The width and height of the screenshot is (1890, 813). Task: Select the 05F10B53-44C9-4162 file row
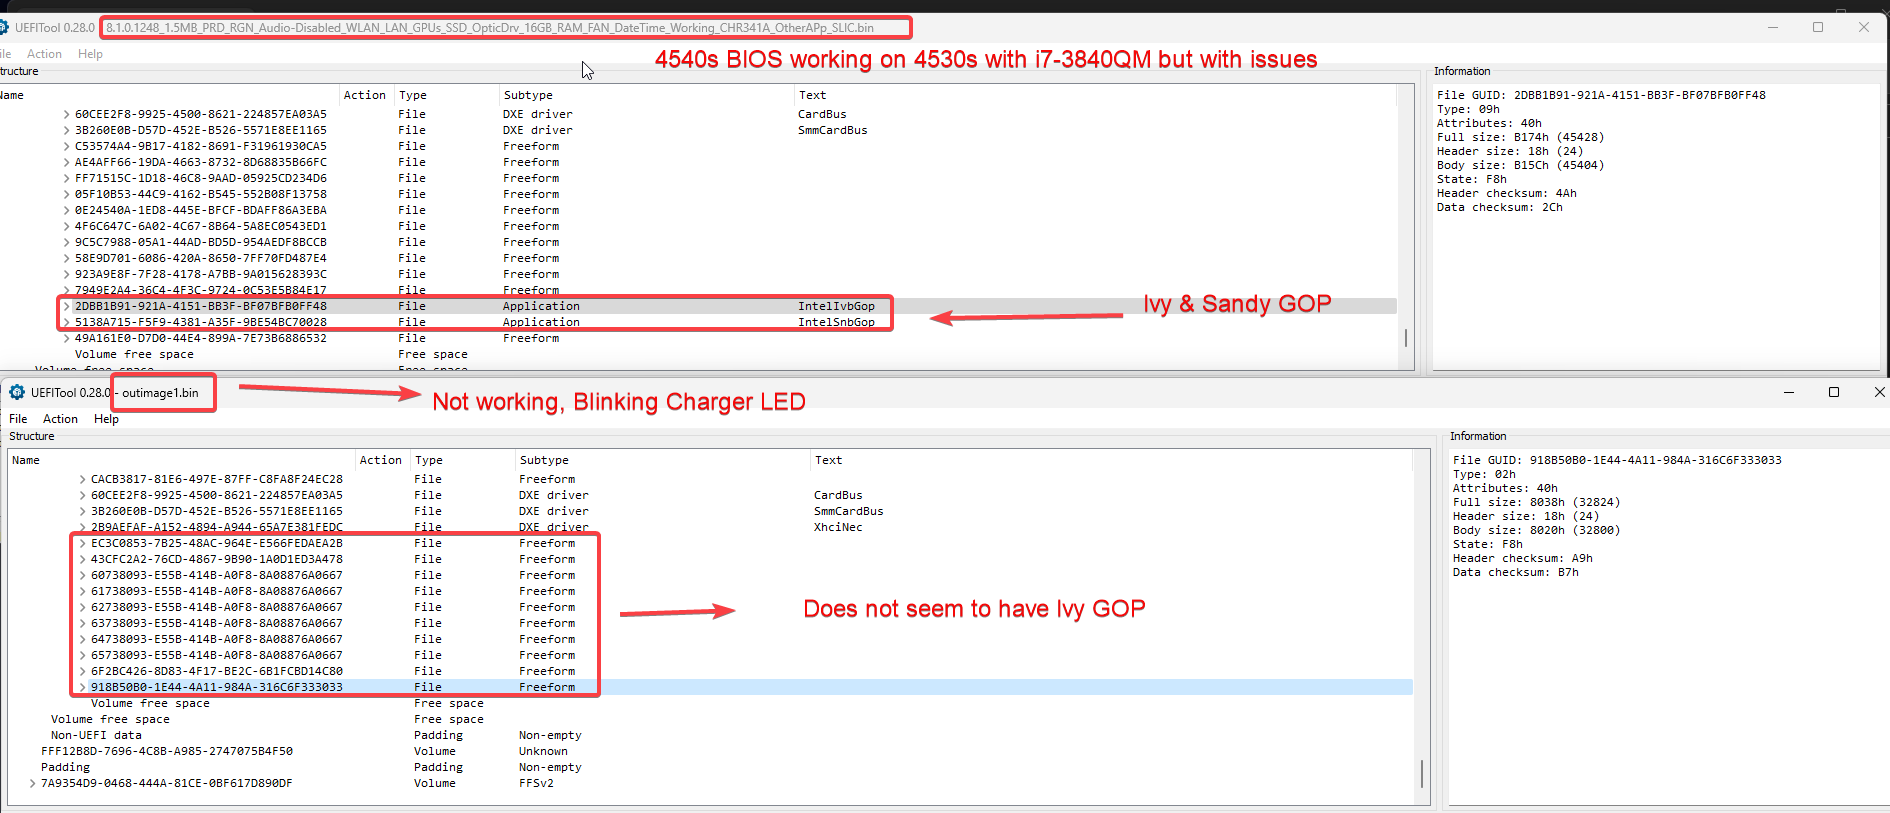(x=698, y=194)
